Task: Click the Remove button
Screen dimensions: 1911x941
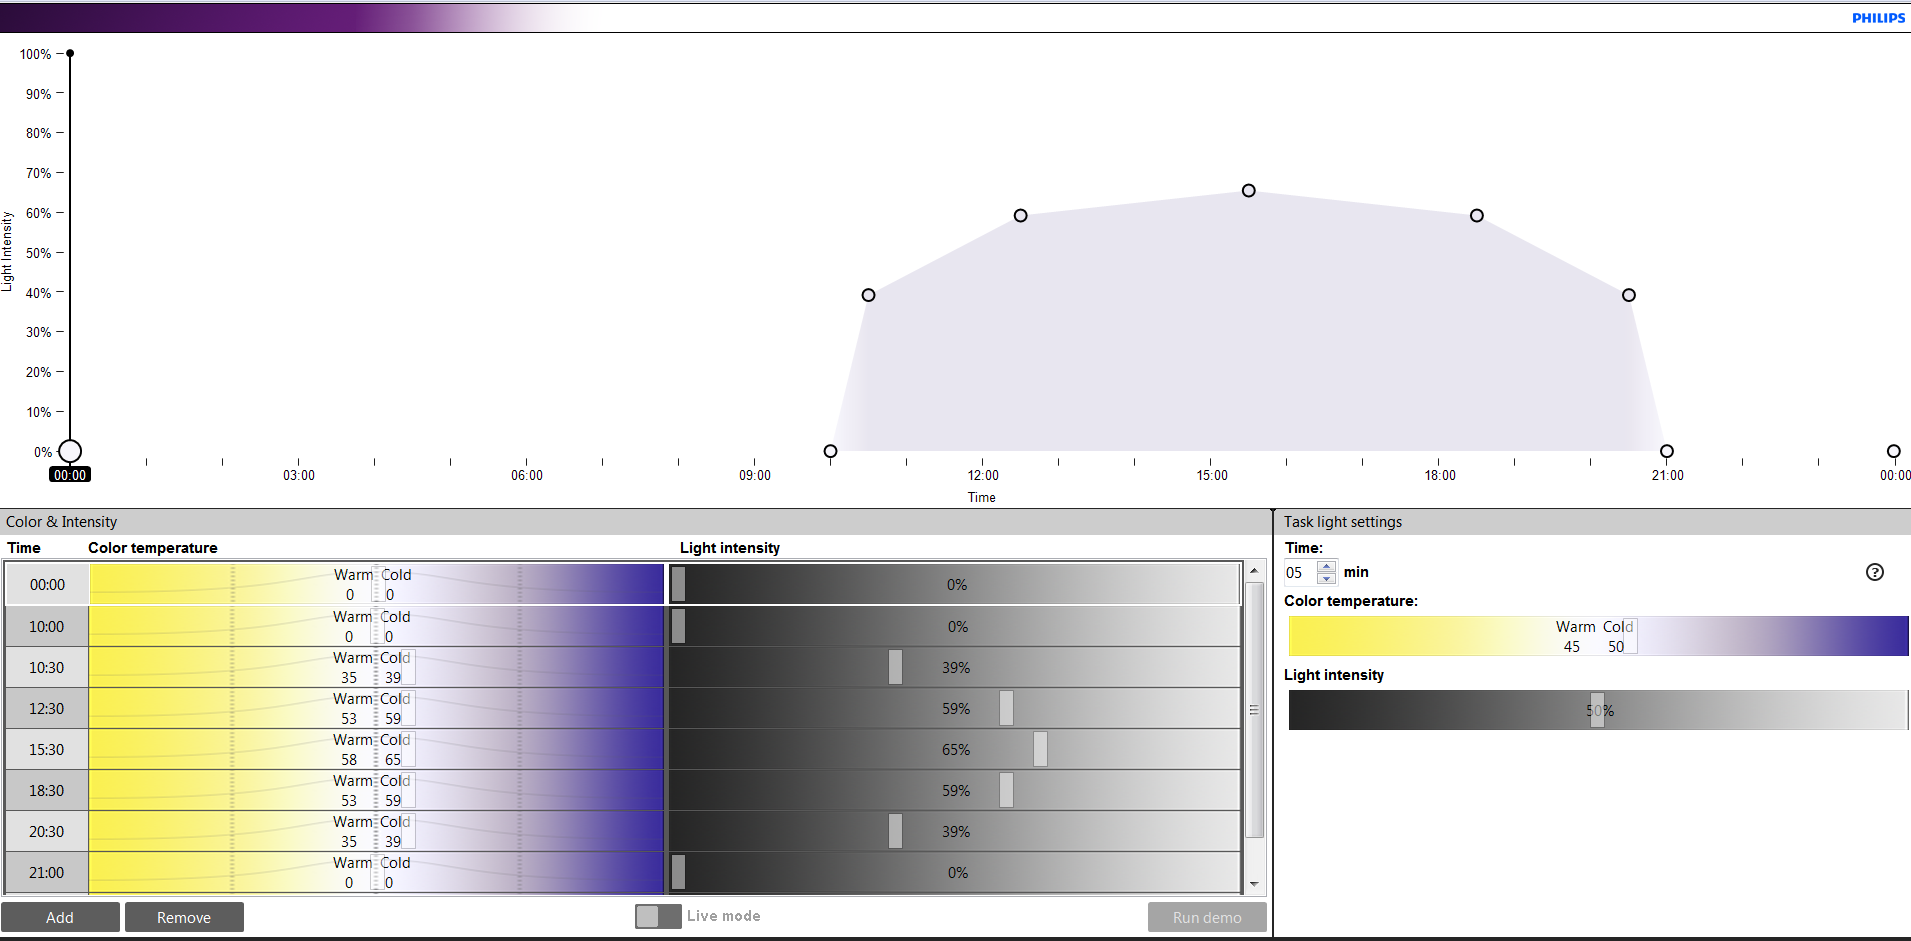Action: [x=184, y=917]
